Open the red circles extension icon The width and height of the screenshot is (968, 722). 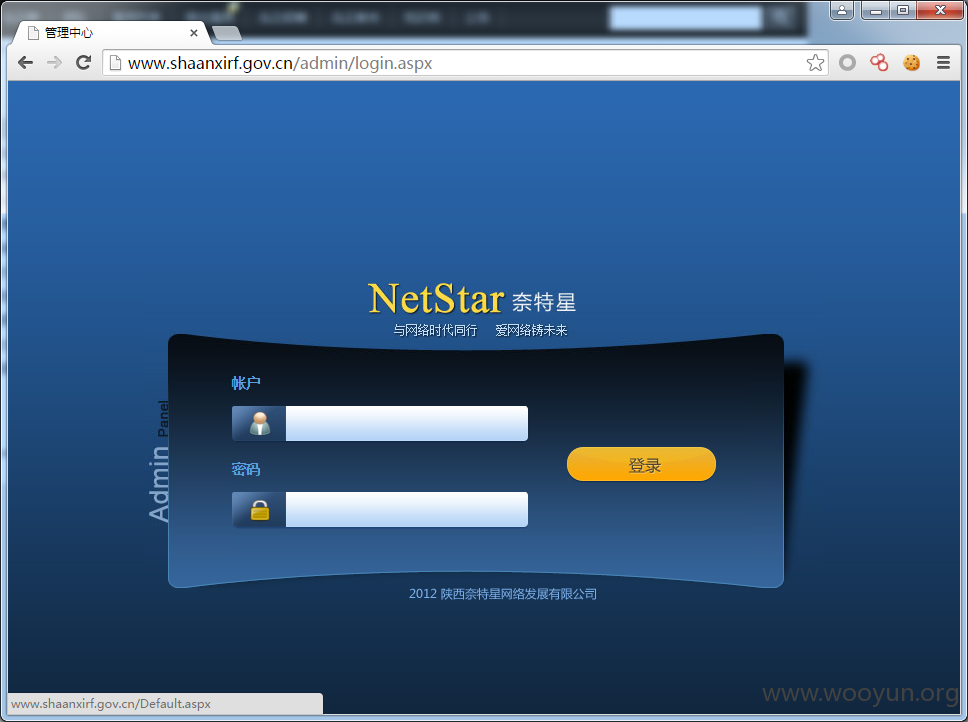pos(879,62)
